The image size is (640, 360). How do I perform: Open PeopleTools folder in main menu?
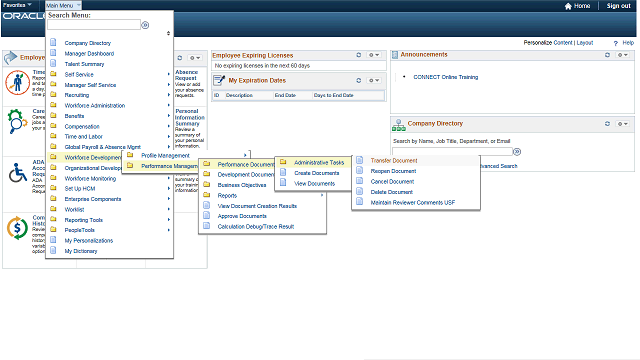(x=80, y=230)
